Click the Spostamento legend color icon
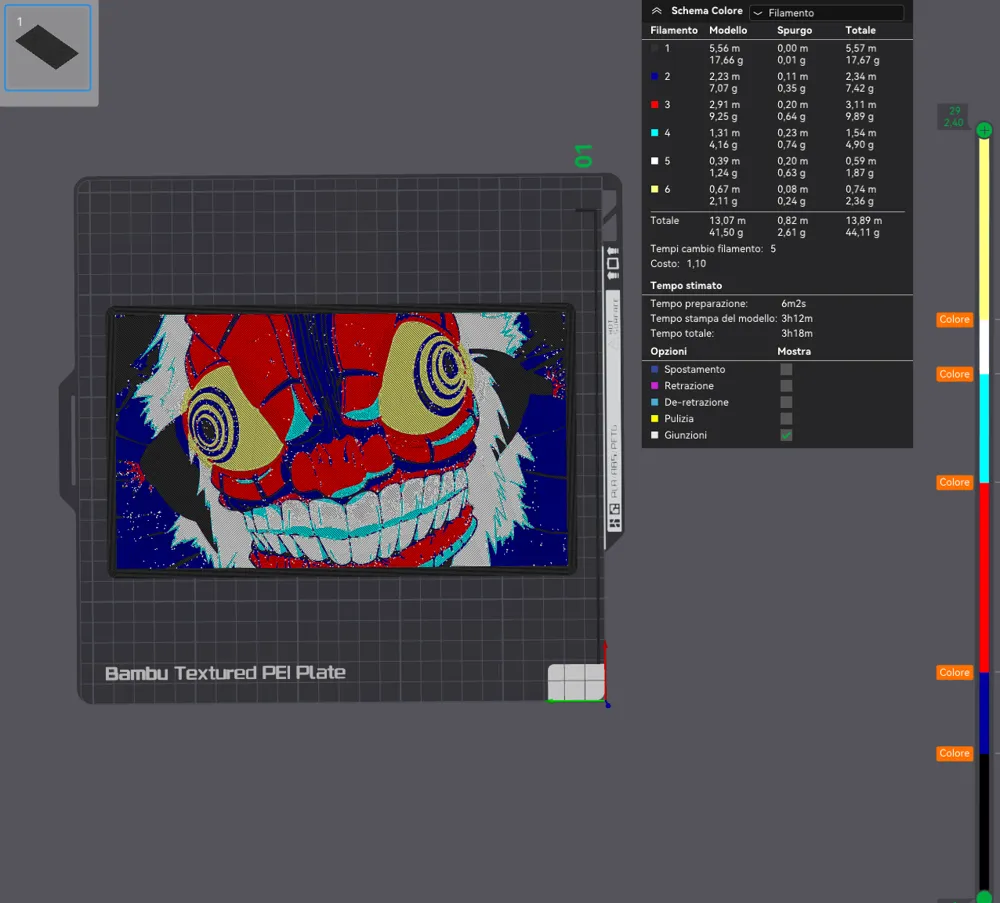The height and width of the screenshot is (903, 1000). coord(654,369)
